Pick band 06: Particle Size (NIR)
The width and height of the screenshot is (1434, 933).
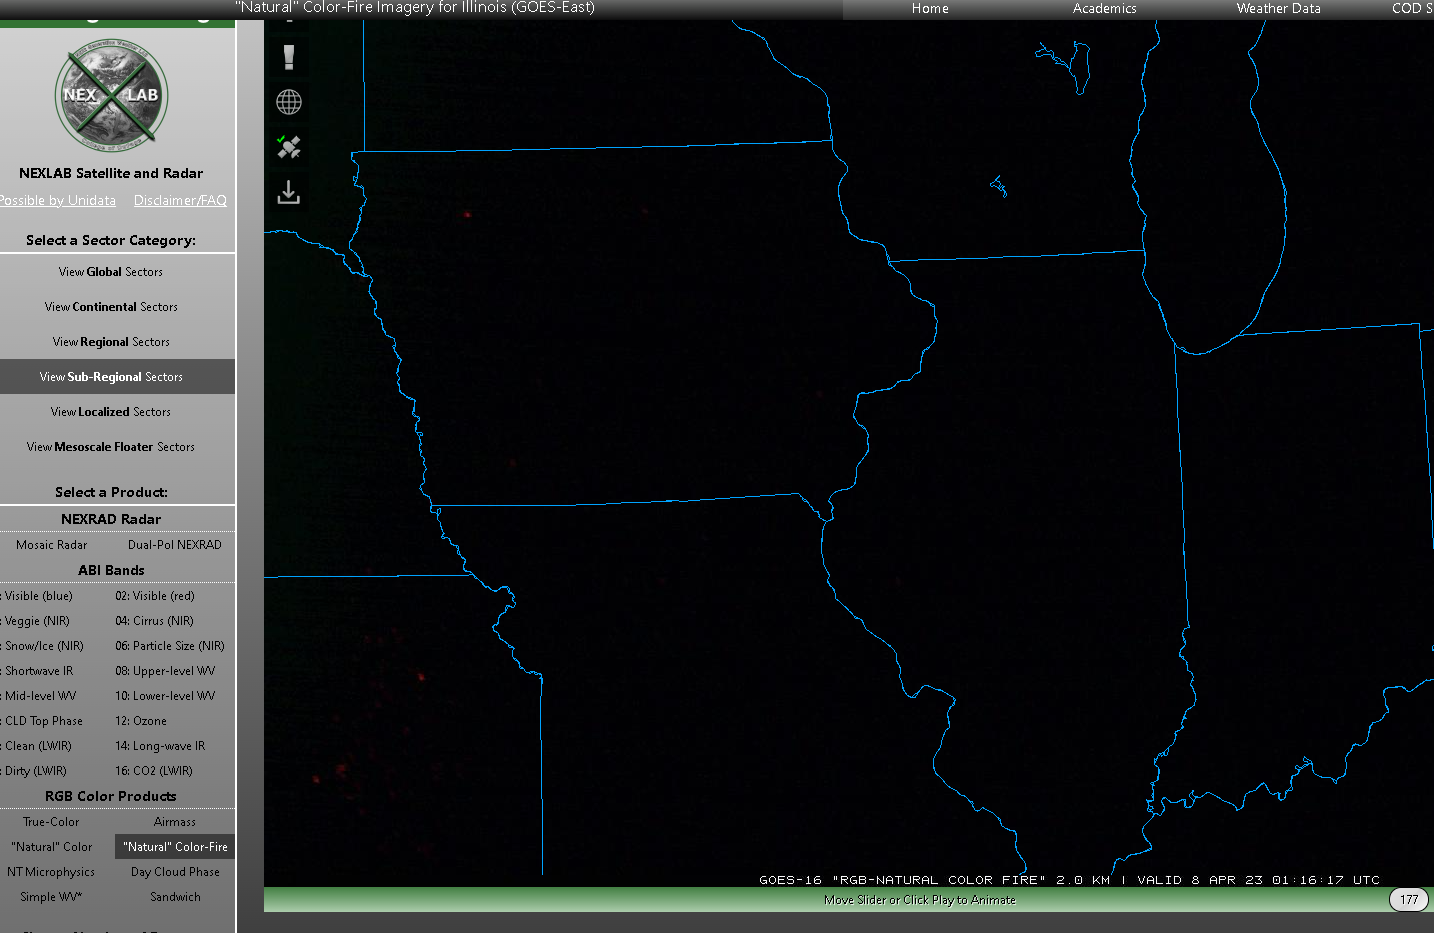[170, 646]
